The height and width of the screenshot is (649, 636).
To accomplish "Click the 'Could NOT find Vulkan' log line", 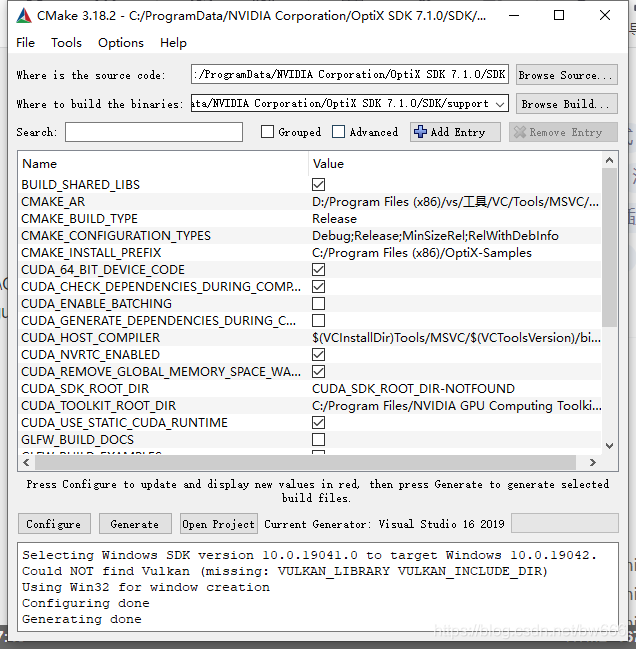I will [285, 571].
